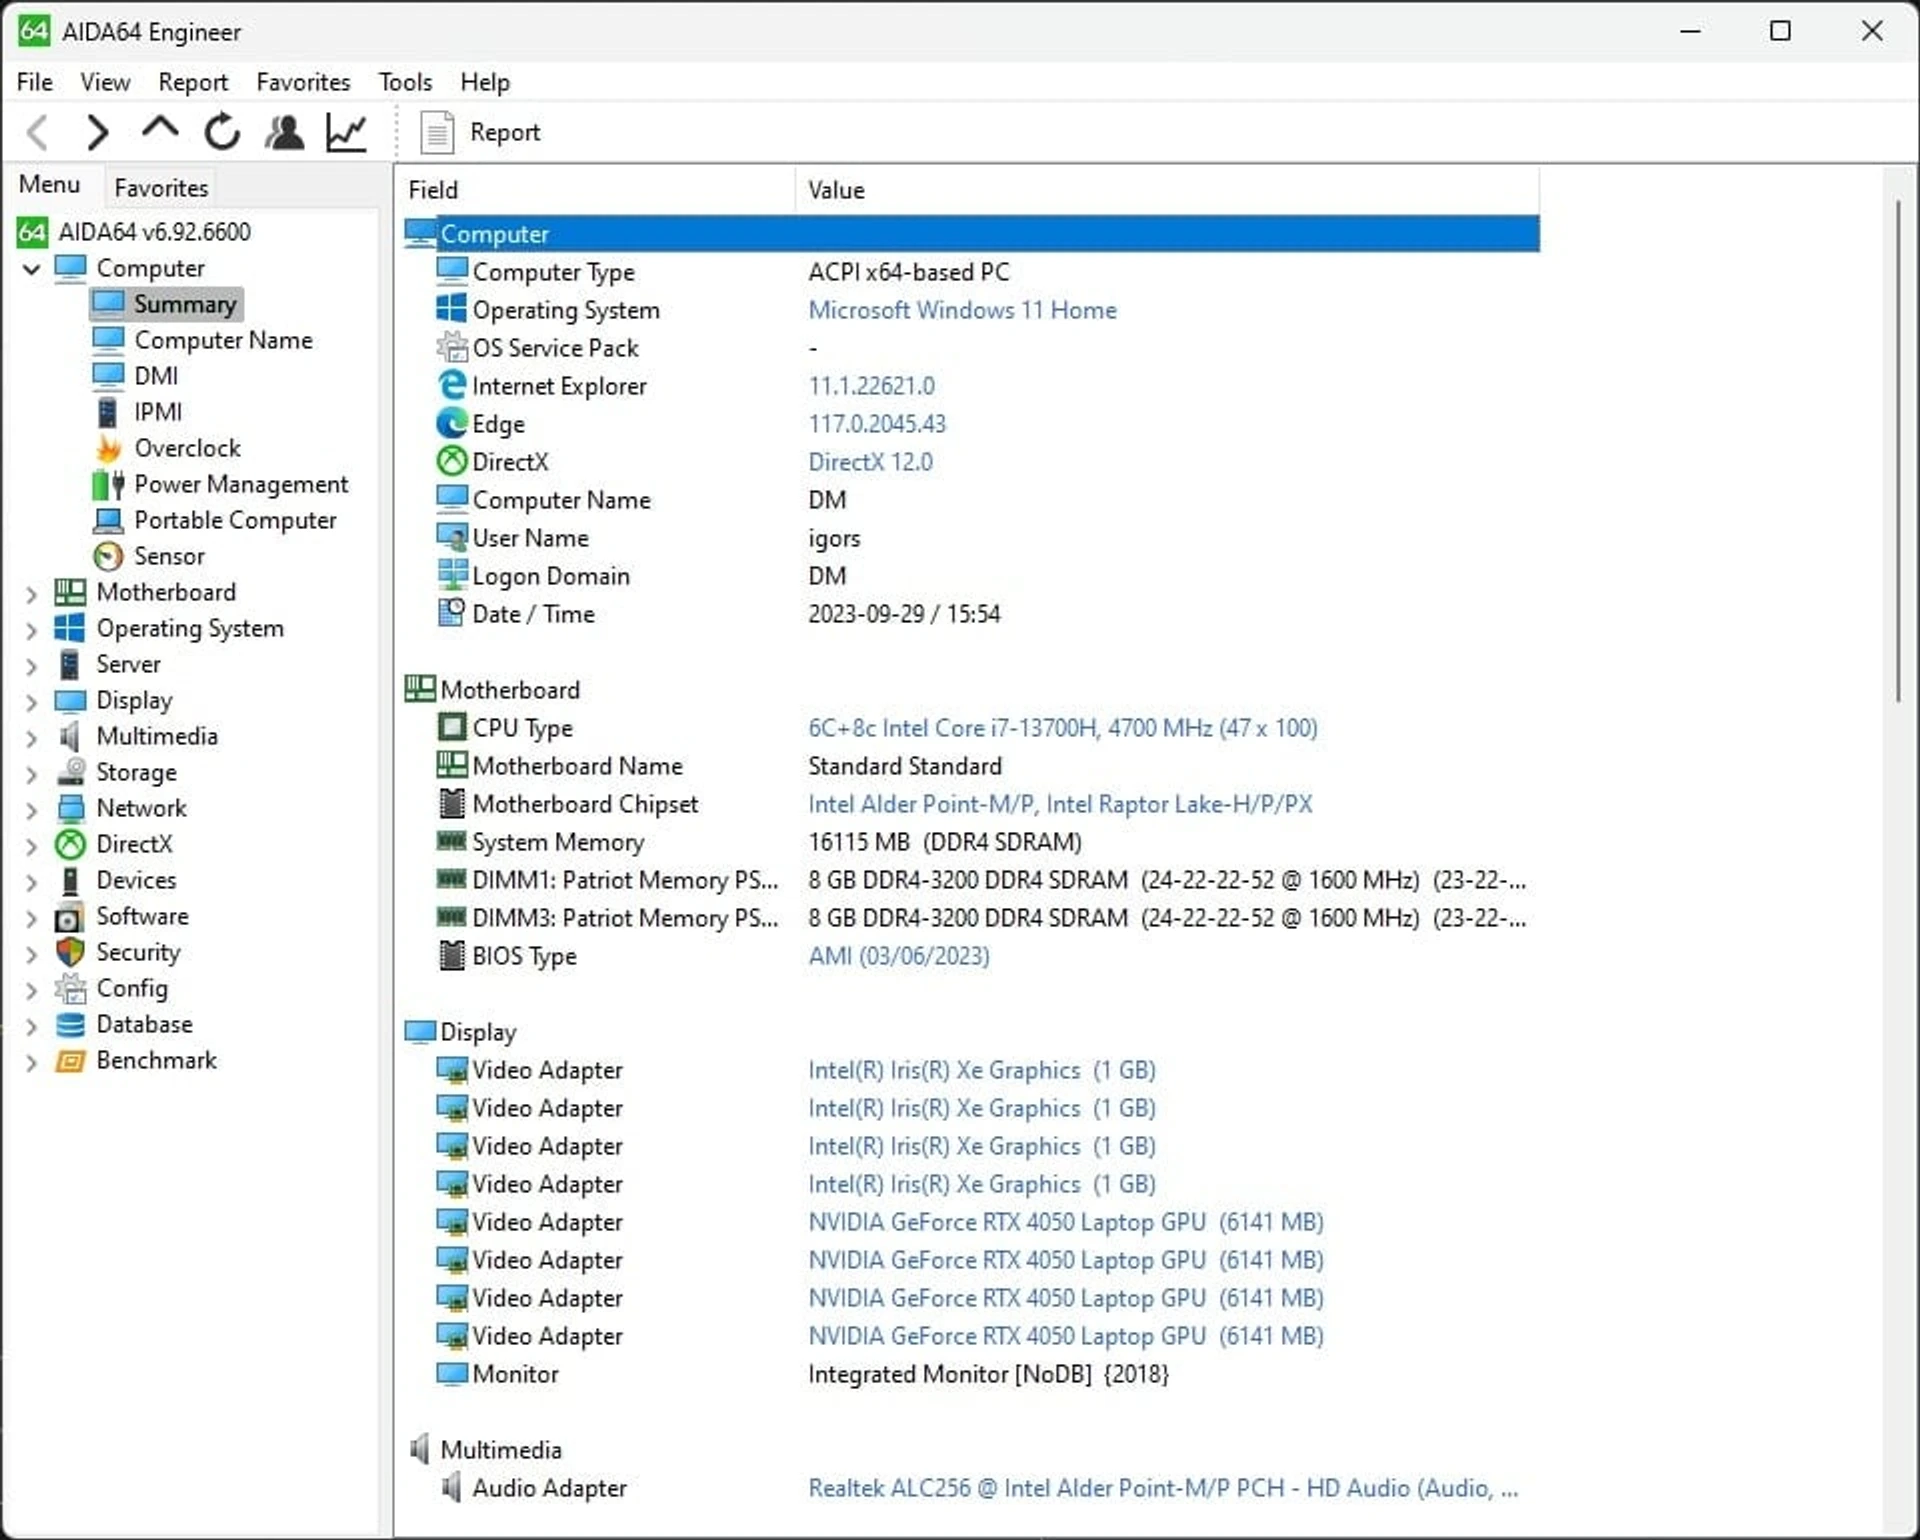Click the Forward navigation arrow
This screenshot has height=1540, width=1920.
click(x=97, y=132)
